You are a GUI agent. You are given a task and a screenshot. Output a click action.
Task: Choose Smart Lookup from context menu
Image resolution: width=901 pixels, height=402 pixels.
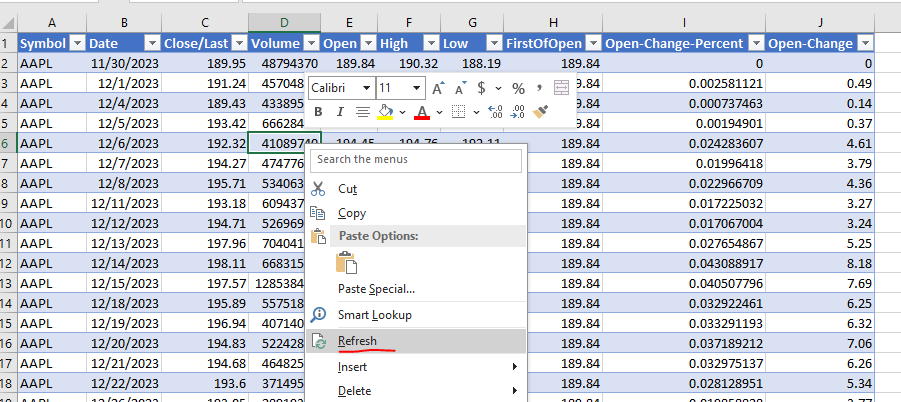click(x=416, y=315)
